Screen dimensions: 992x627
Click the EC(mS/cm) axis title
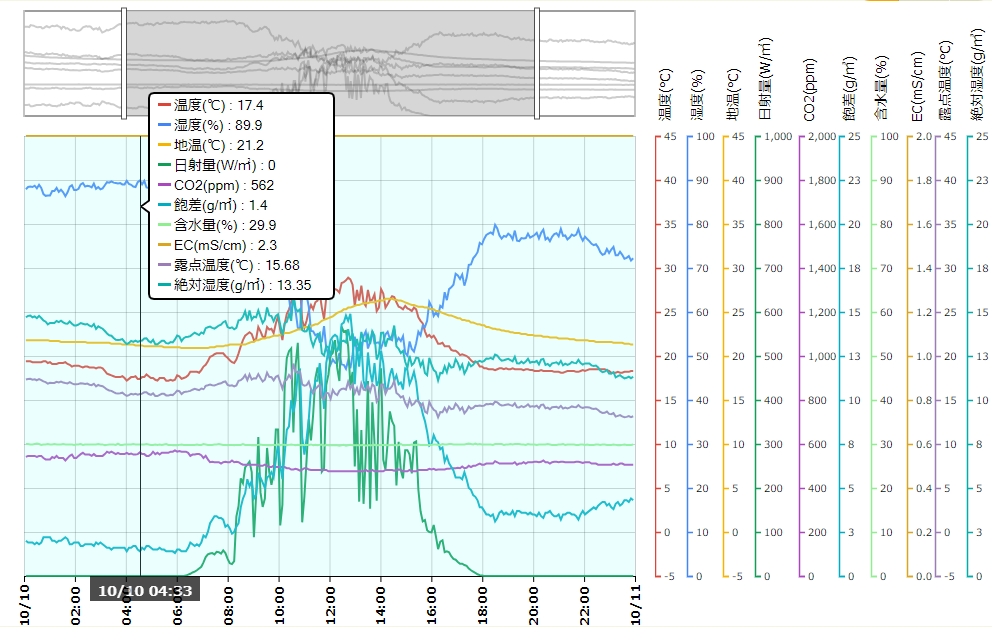pos(917,88)
